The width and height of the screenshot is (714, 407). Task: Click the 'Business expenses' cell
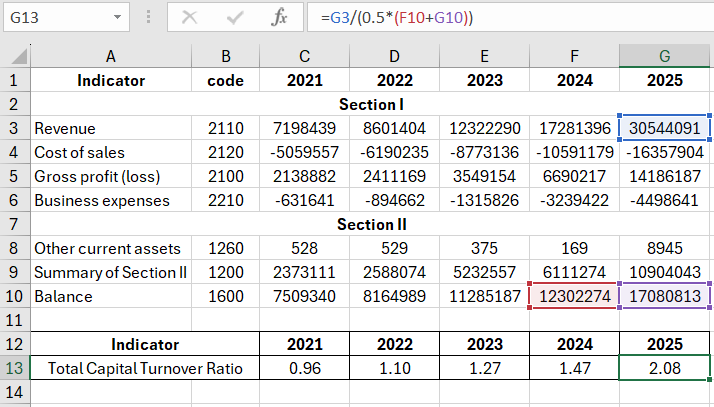click(x=111, y=200)
